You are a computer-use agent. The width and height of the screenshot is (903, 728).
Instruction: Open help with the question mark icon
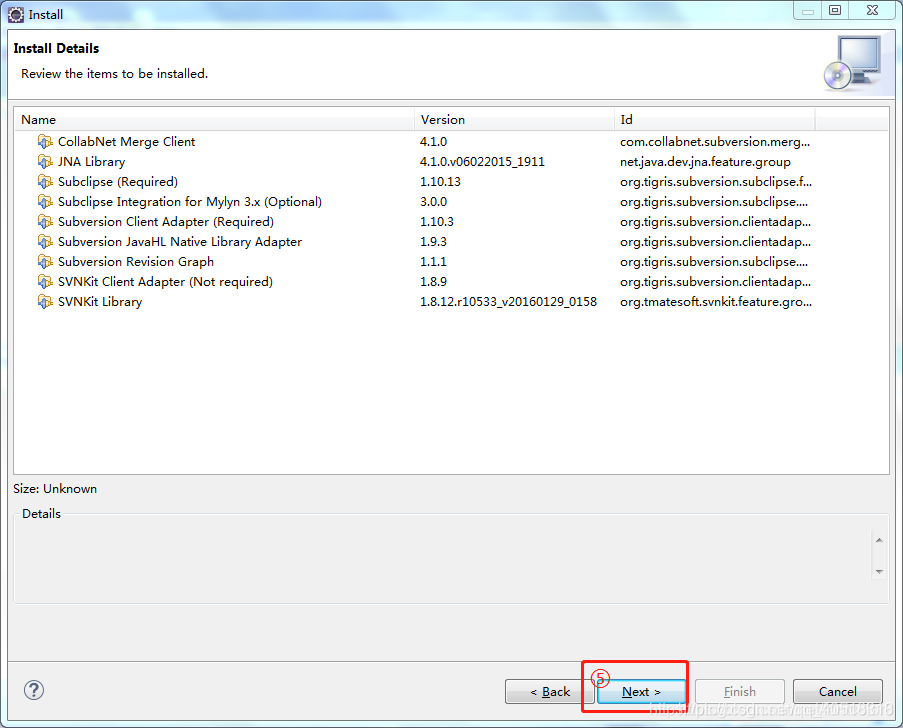click(34, 690)
